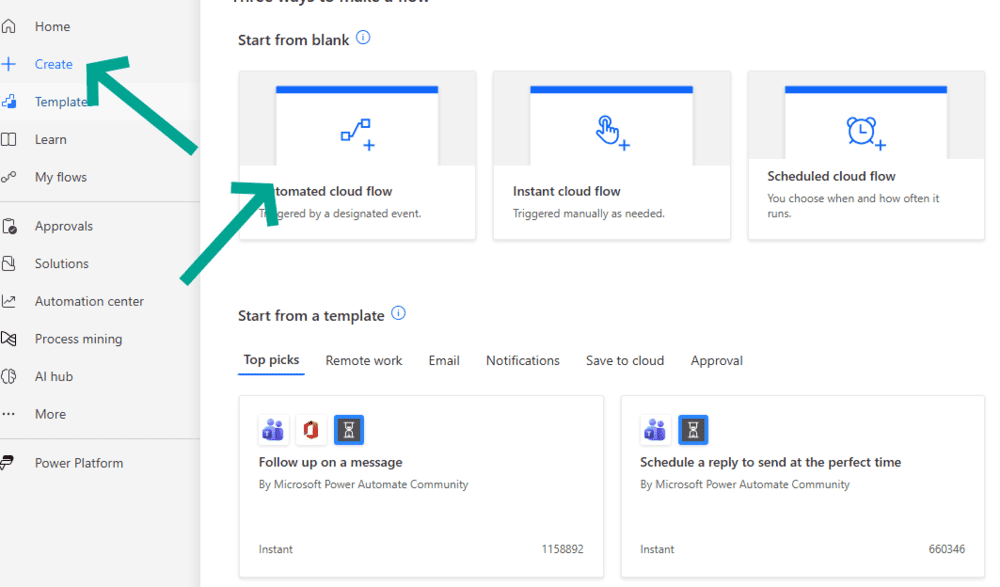Open Power Platform link

coord(78,463)
